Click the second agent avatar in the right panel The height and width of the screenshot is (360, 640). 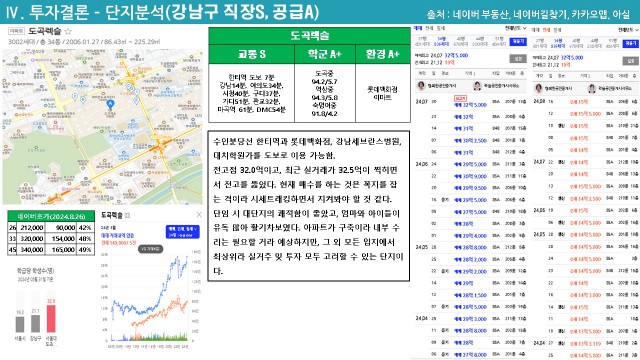click(x=592, y=88)
